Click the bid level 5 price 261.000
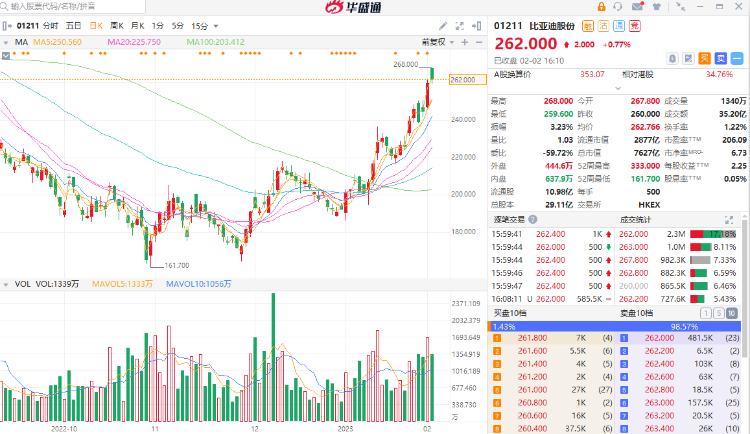The image size is (750, 434). [532, 390]
